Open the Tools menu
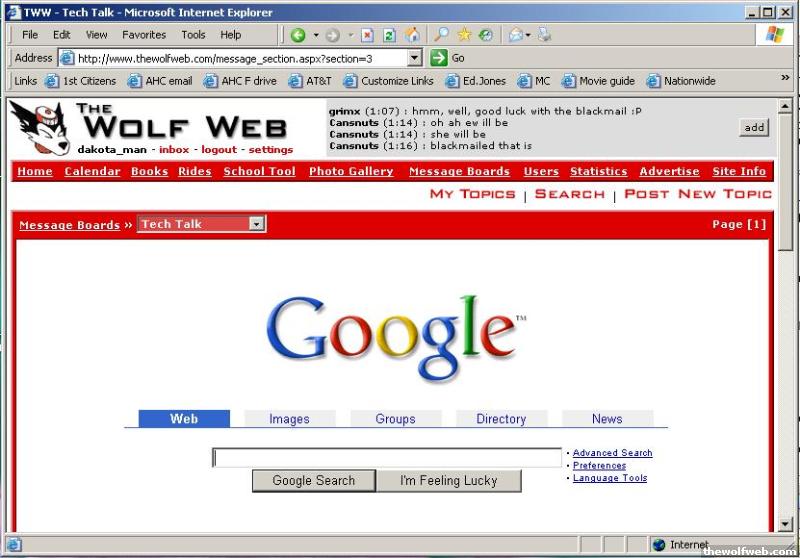 click(x=193, y=35)
